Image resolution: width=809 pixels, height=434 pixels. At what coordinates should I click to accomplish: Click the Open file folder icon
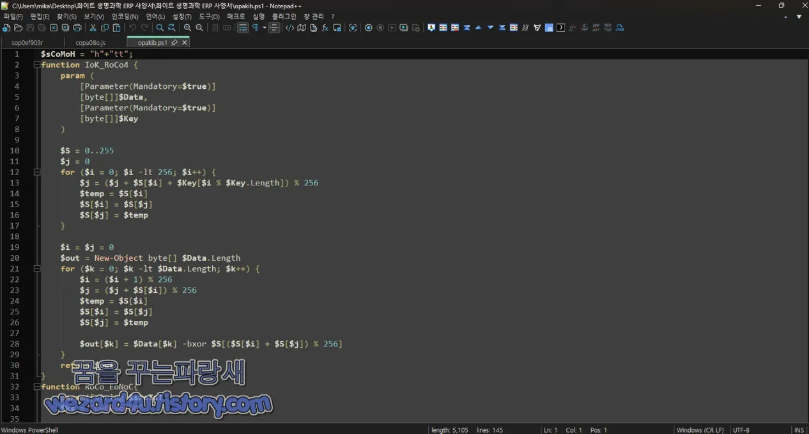pyautogui.click(x=18, y=28)
